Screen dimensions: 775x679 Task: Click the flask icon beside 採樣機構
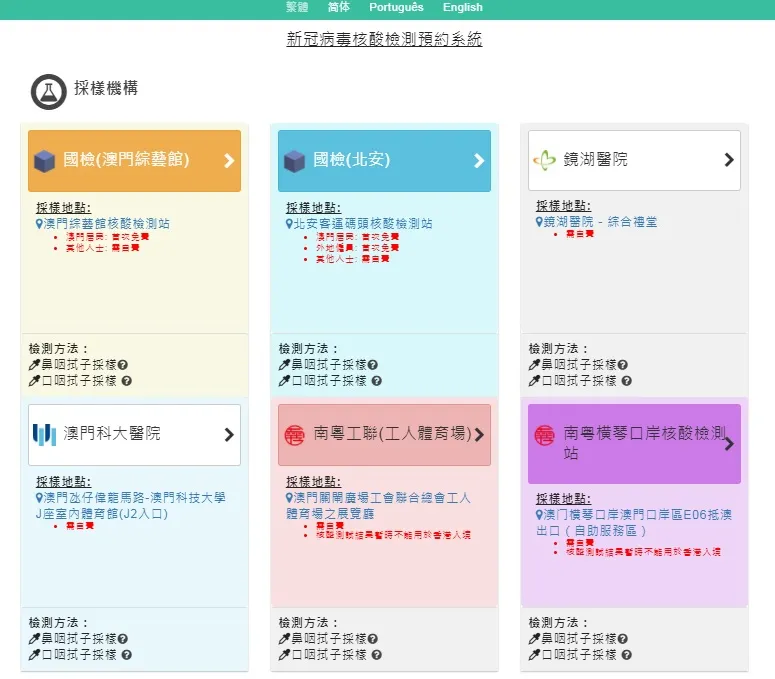click(48, 91)
